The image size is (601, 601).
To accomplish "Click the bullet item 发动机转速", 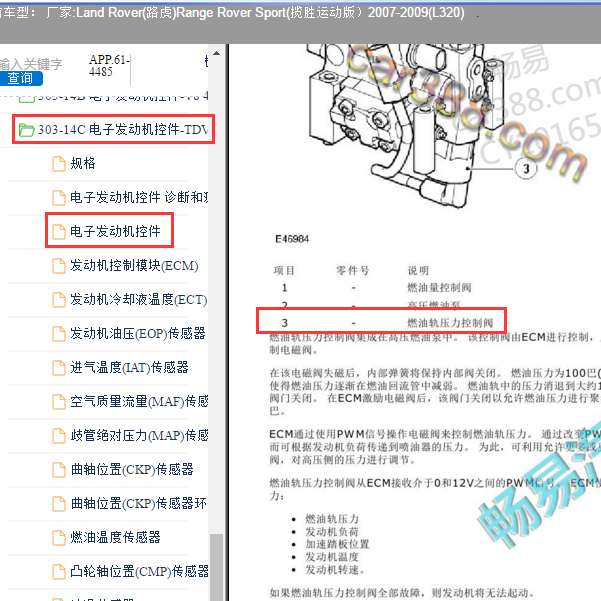I will (x=335, y=570).
